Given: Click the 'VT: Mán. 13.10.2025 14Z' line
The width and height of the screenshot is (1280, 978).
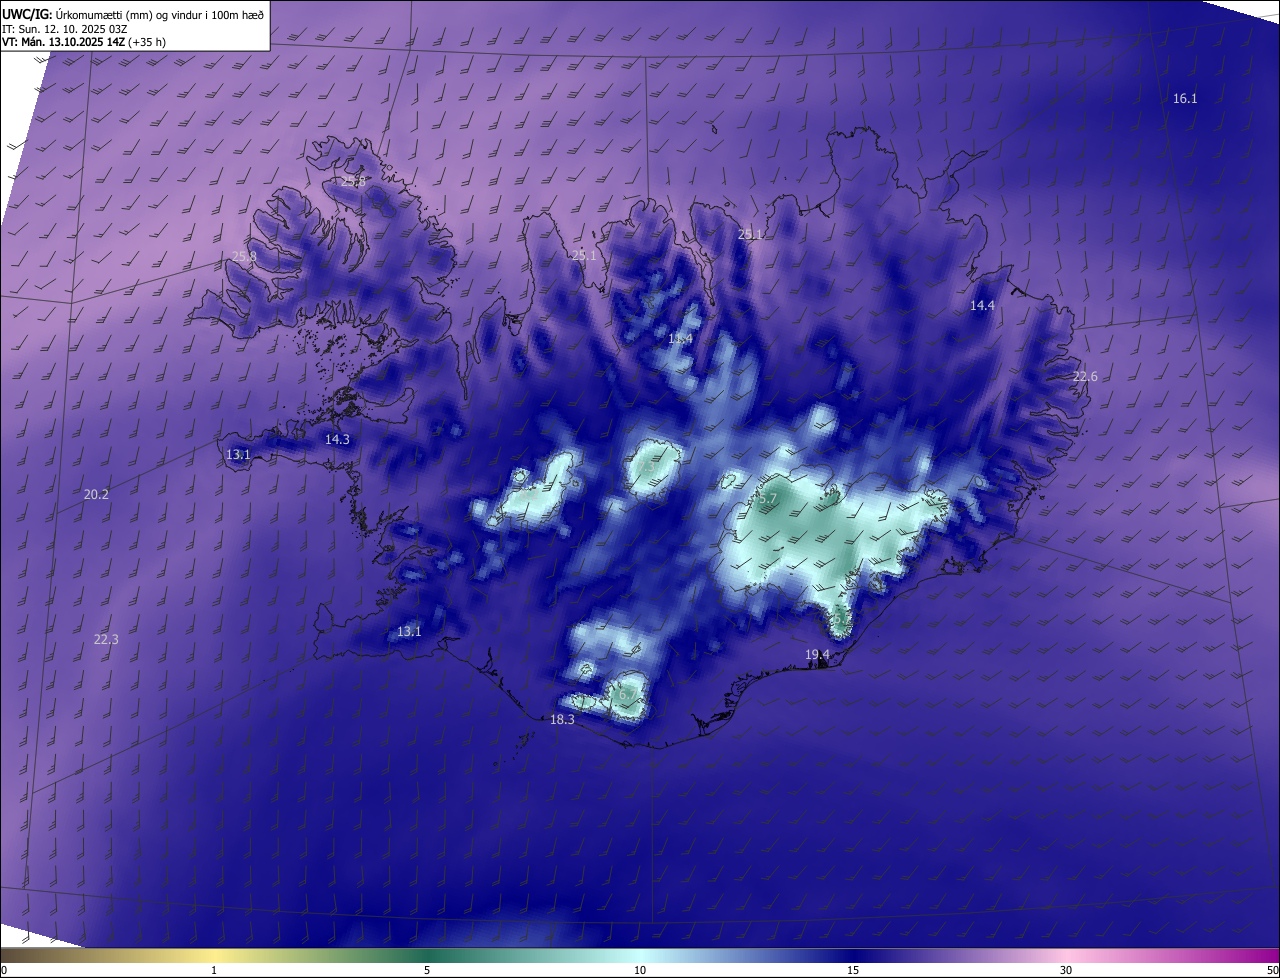Looking at the screenshot, I should point(84,42).
